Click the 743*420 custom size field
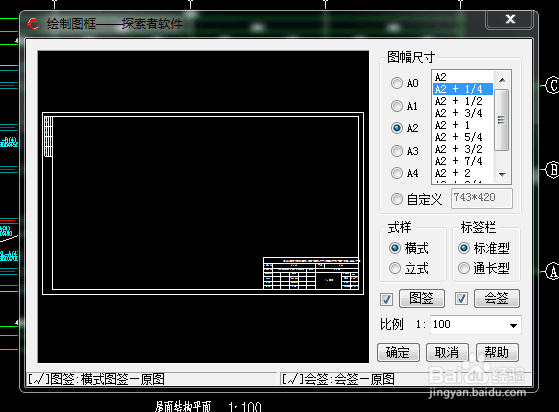The width and height of the screenshot is (559, 412). pyautogui.click(x=482, y=198)
